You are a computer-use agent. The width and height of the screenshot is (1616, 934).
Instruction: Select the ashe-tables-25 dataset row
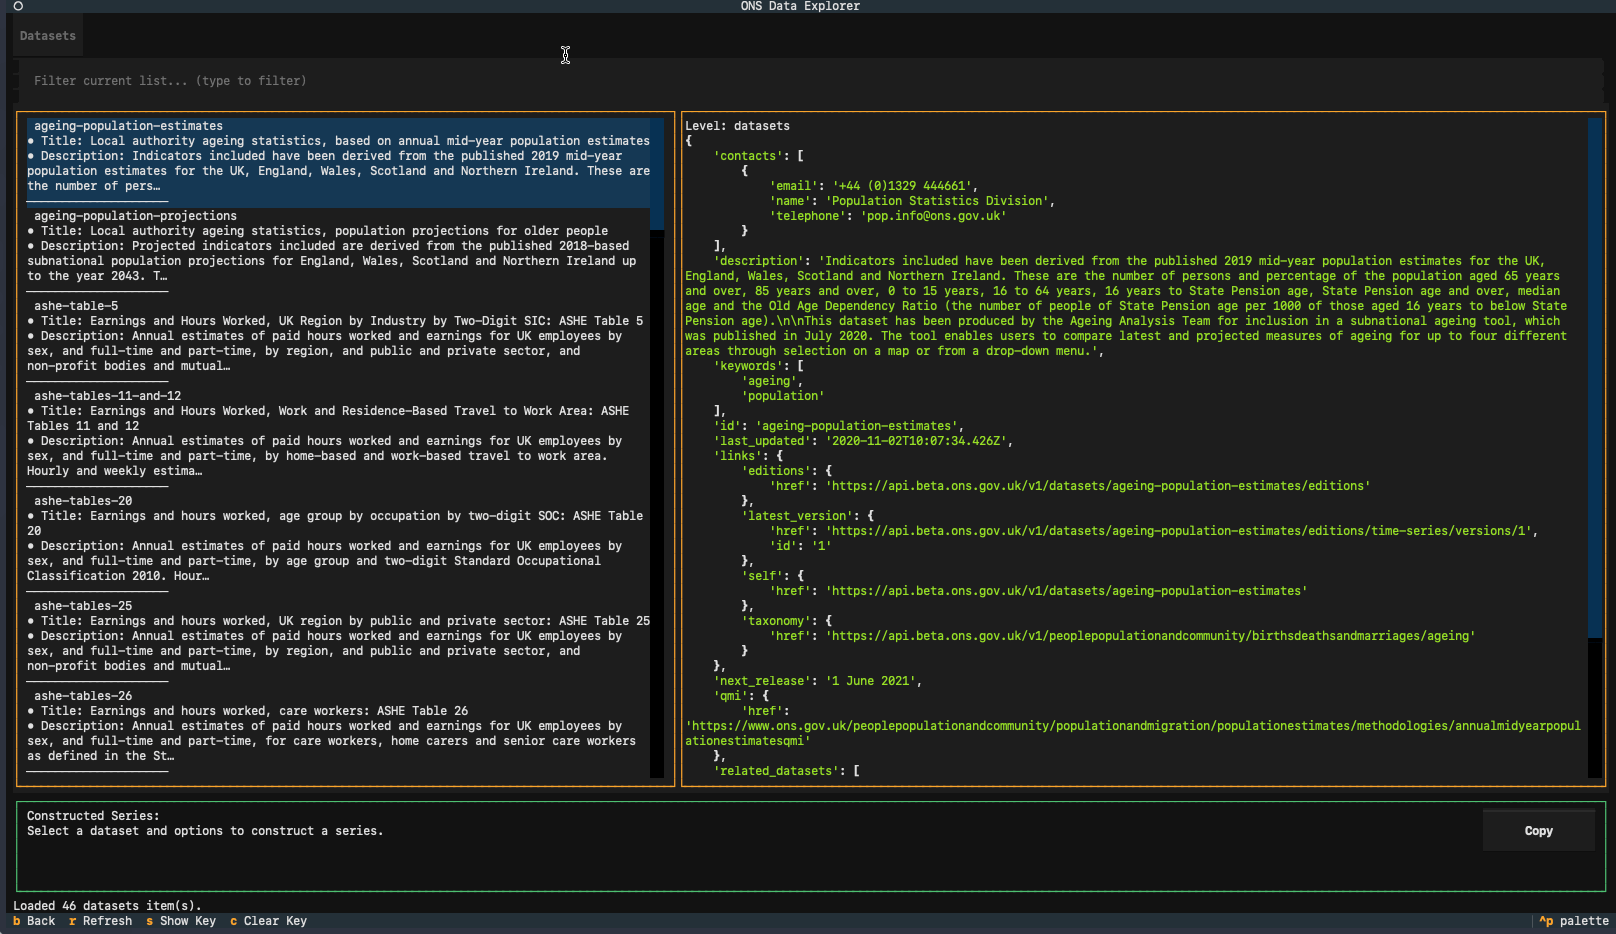coord(339,643)
